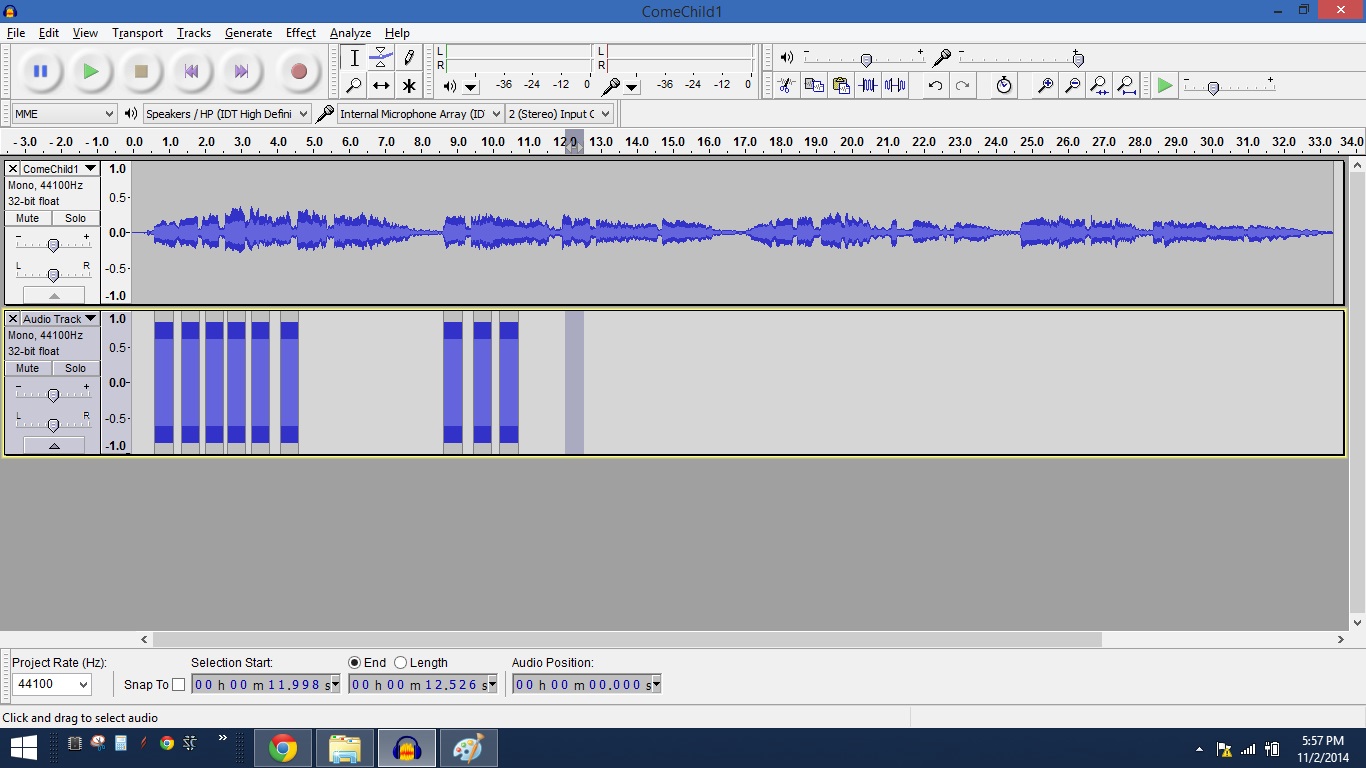Select the Length radio button
The image size is (1366, 768).
click(401, 662)
